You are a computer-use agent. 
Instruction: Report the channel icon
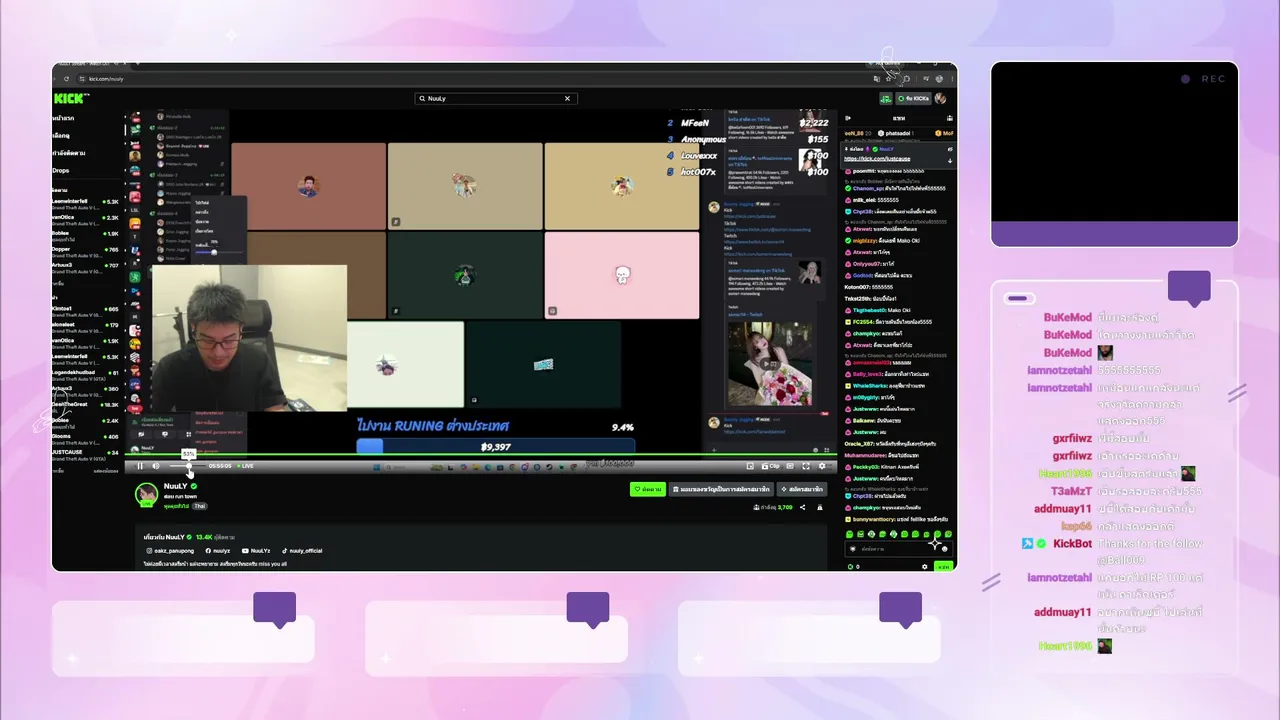[820, 507]
